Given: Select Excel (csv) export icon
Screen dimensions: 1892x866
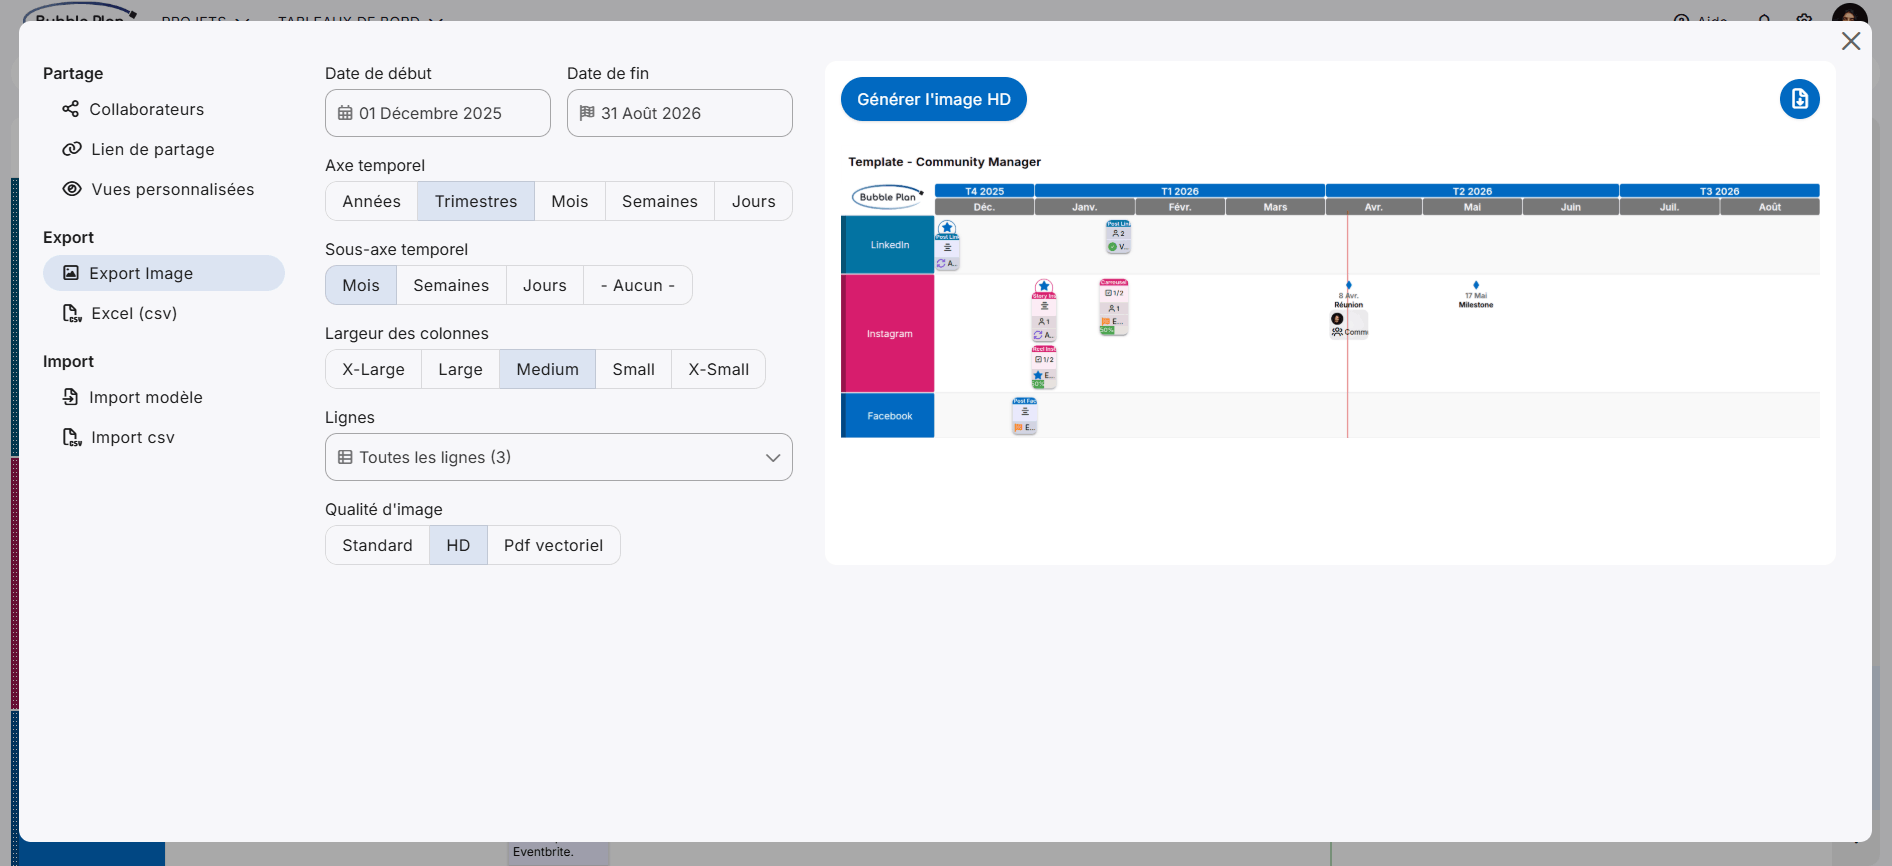Looking at the screenshot, I should pyautogui.click(x=72, y=313).
